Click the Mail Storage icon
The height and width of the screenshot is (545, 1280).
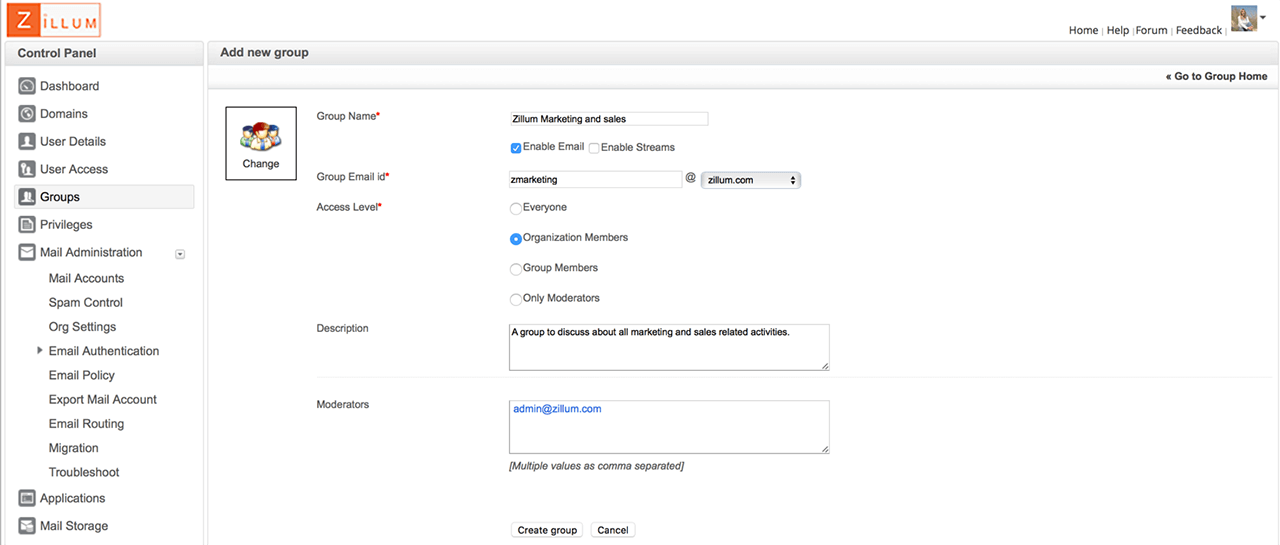[x=27, y=526]
